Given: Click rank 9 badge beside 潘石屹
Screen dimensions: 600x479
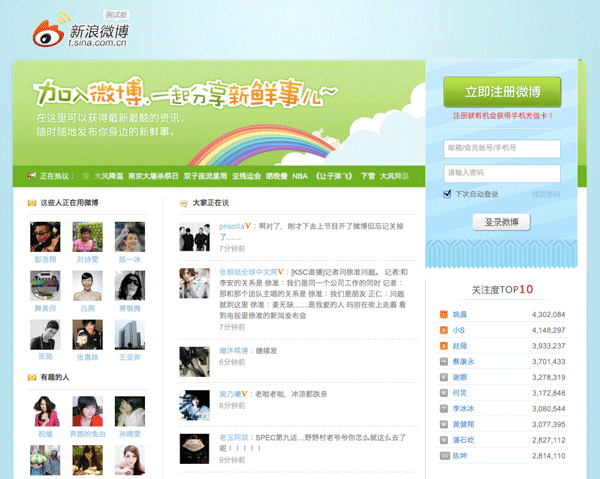Looking at the screenshot, I should pos(444,440).
